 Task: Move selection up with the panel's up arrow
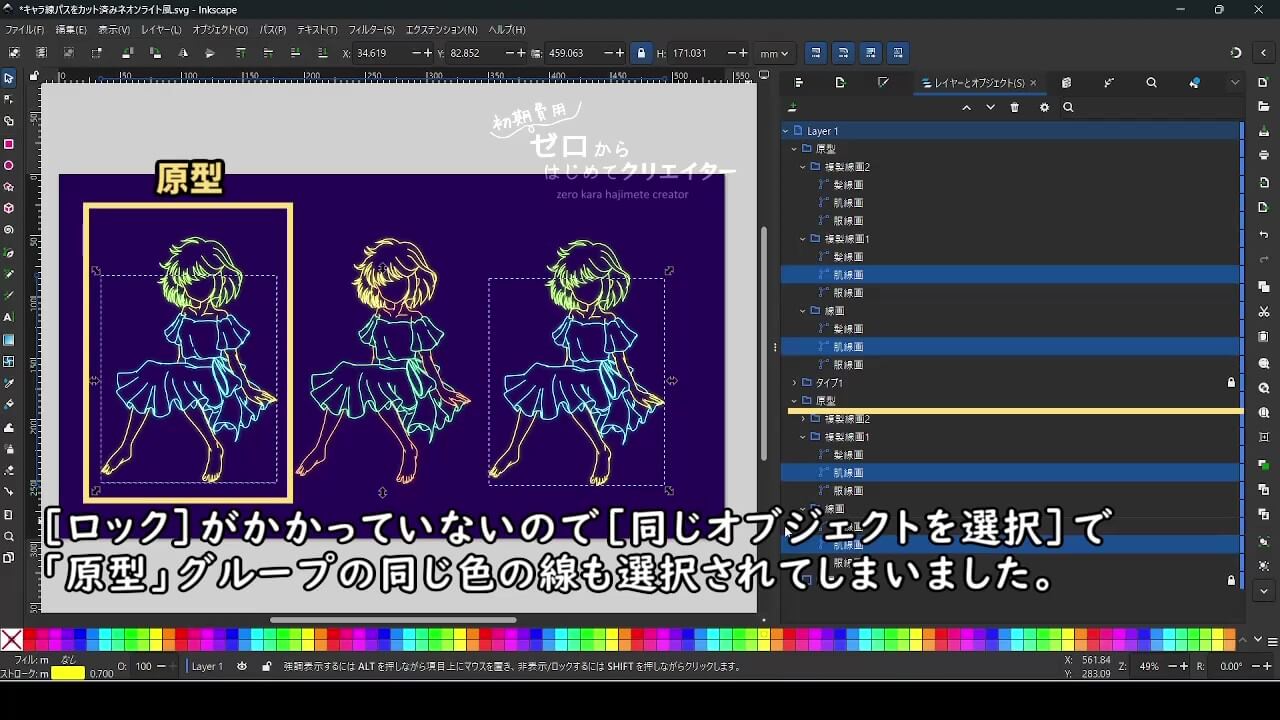[967, 107]
